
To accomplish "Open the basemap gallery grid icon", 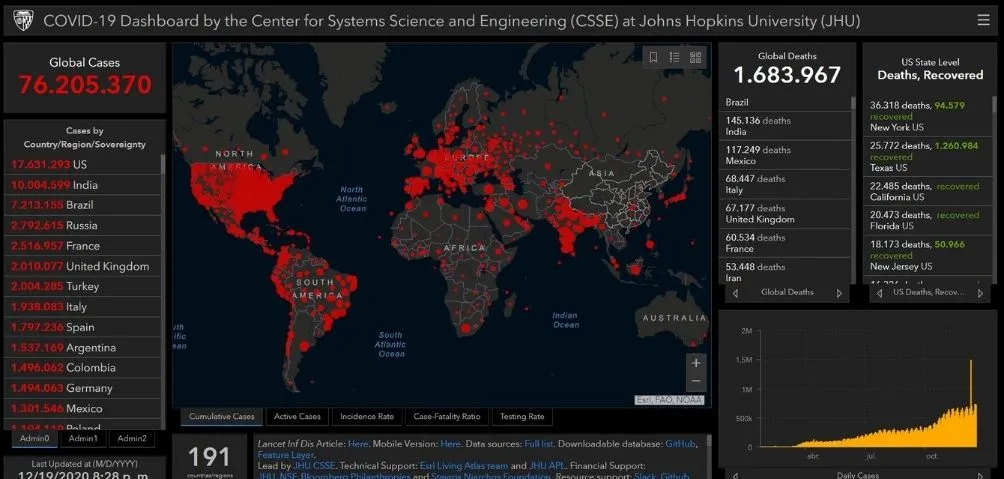I will [x=696, y=57].
